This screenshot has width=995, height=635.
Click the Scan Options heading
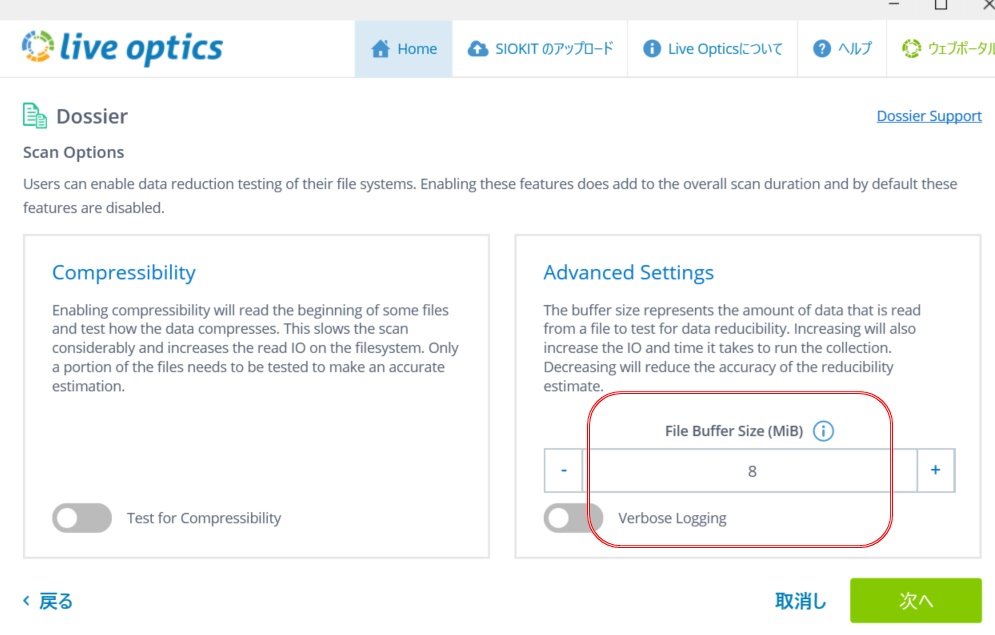pyautogui.click(x=74, y=152)
